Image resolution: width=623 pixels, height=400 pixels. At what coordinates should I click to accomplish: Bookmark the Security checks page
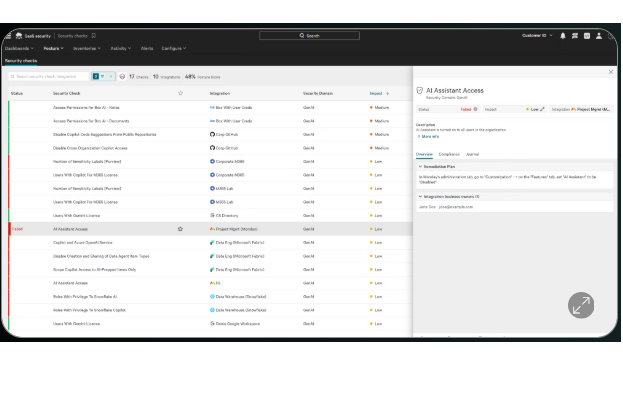(94, 35)
